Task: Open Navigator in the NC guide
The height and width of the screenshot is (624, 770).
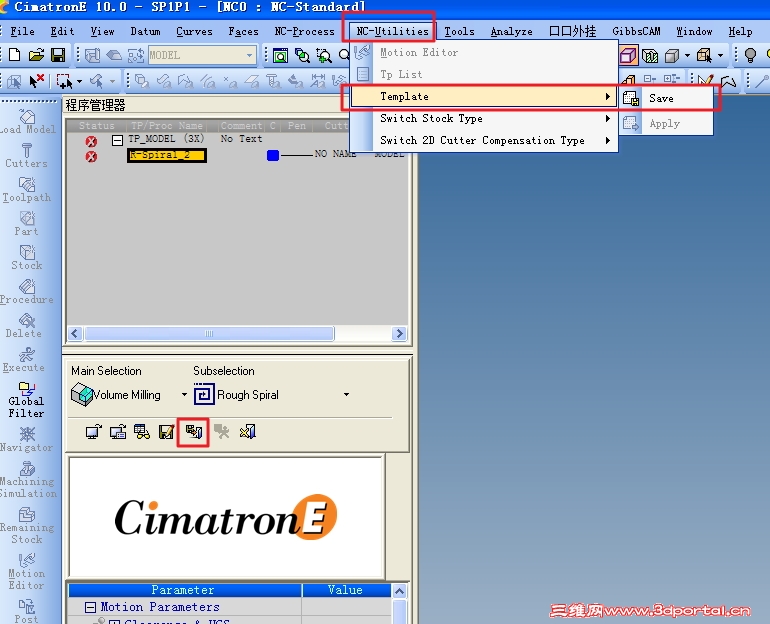Action: (27, 439)
